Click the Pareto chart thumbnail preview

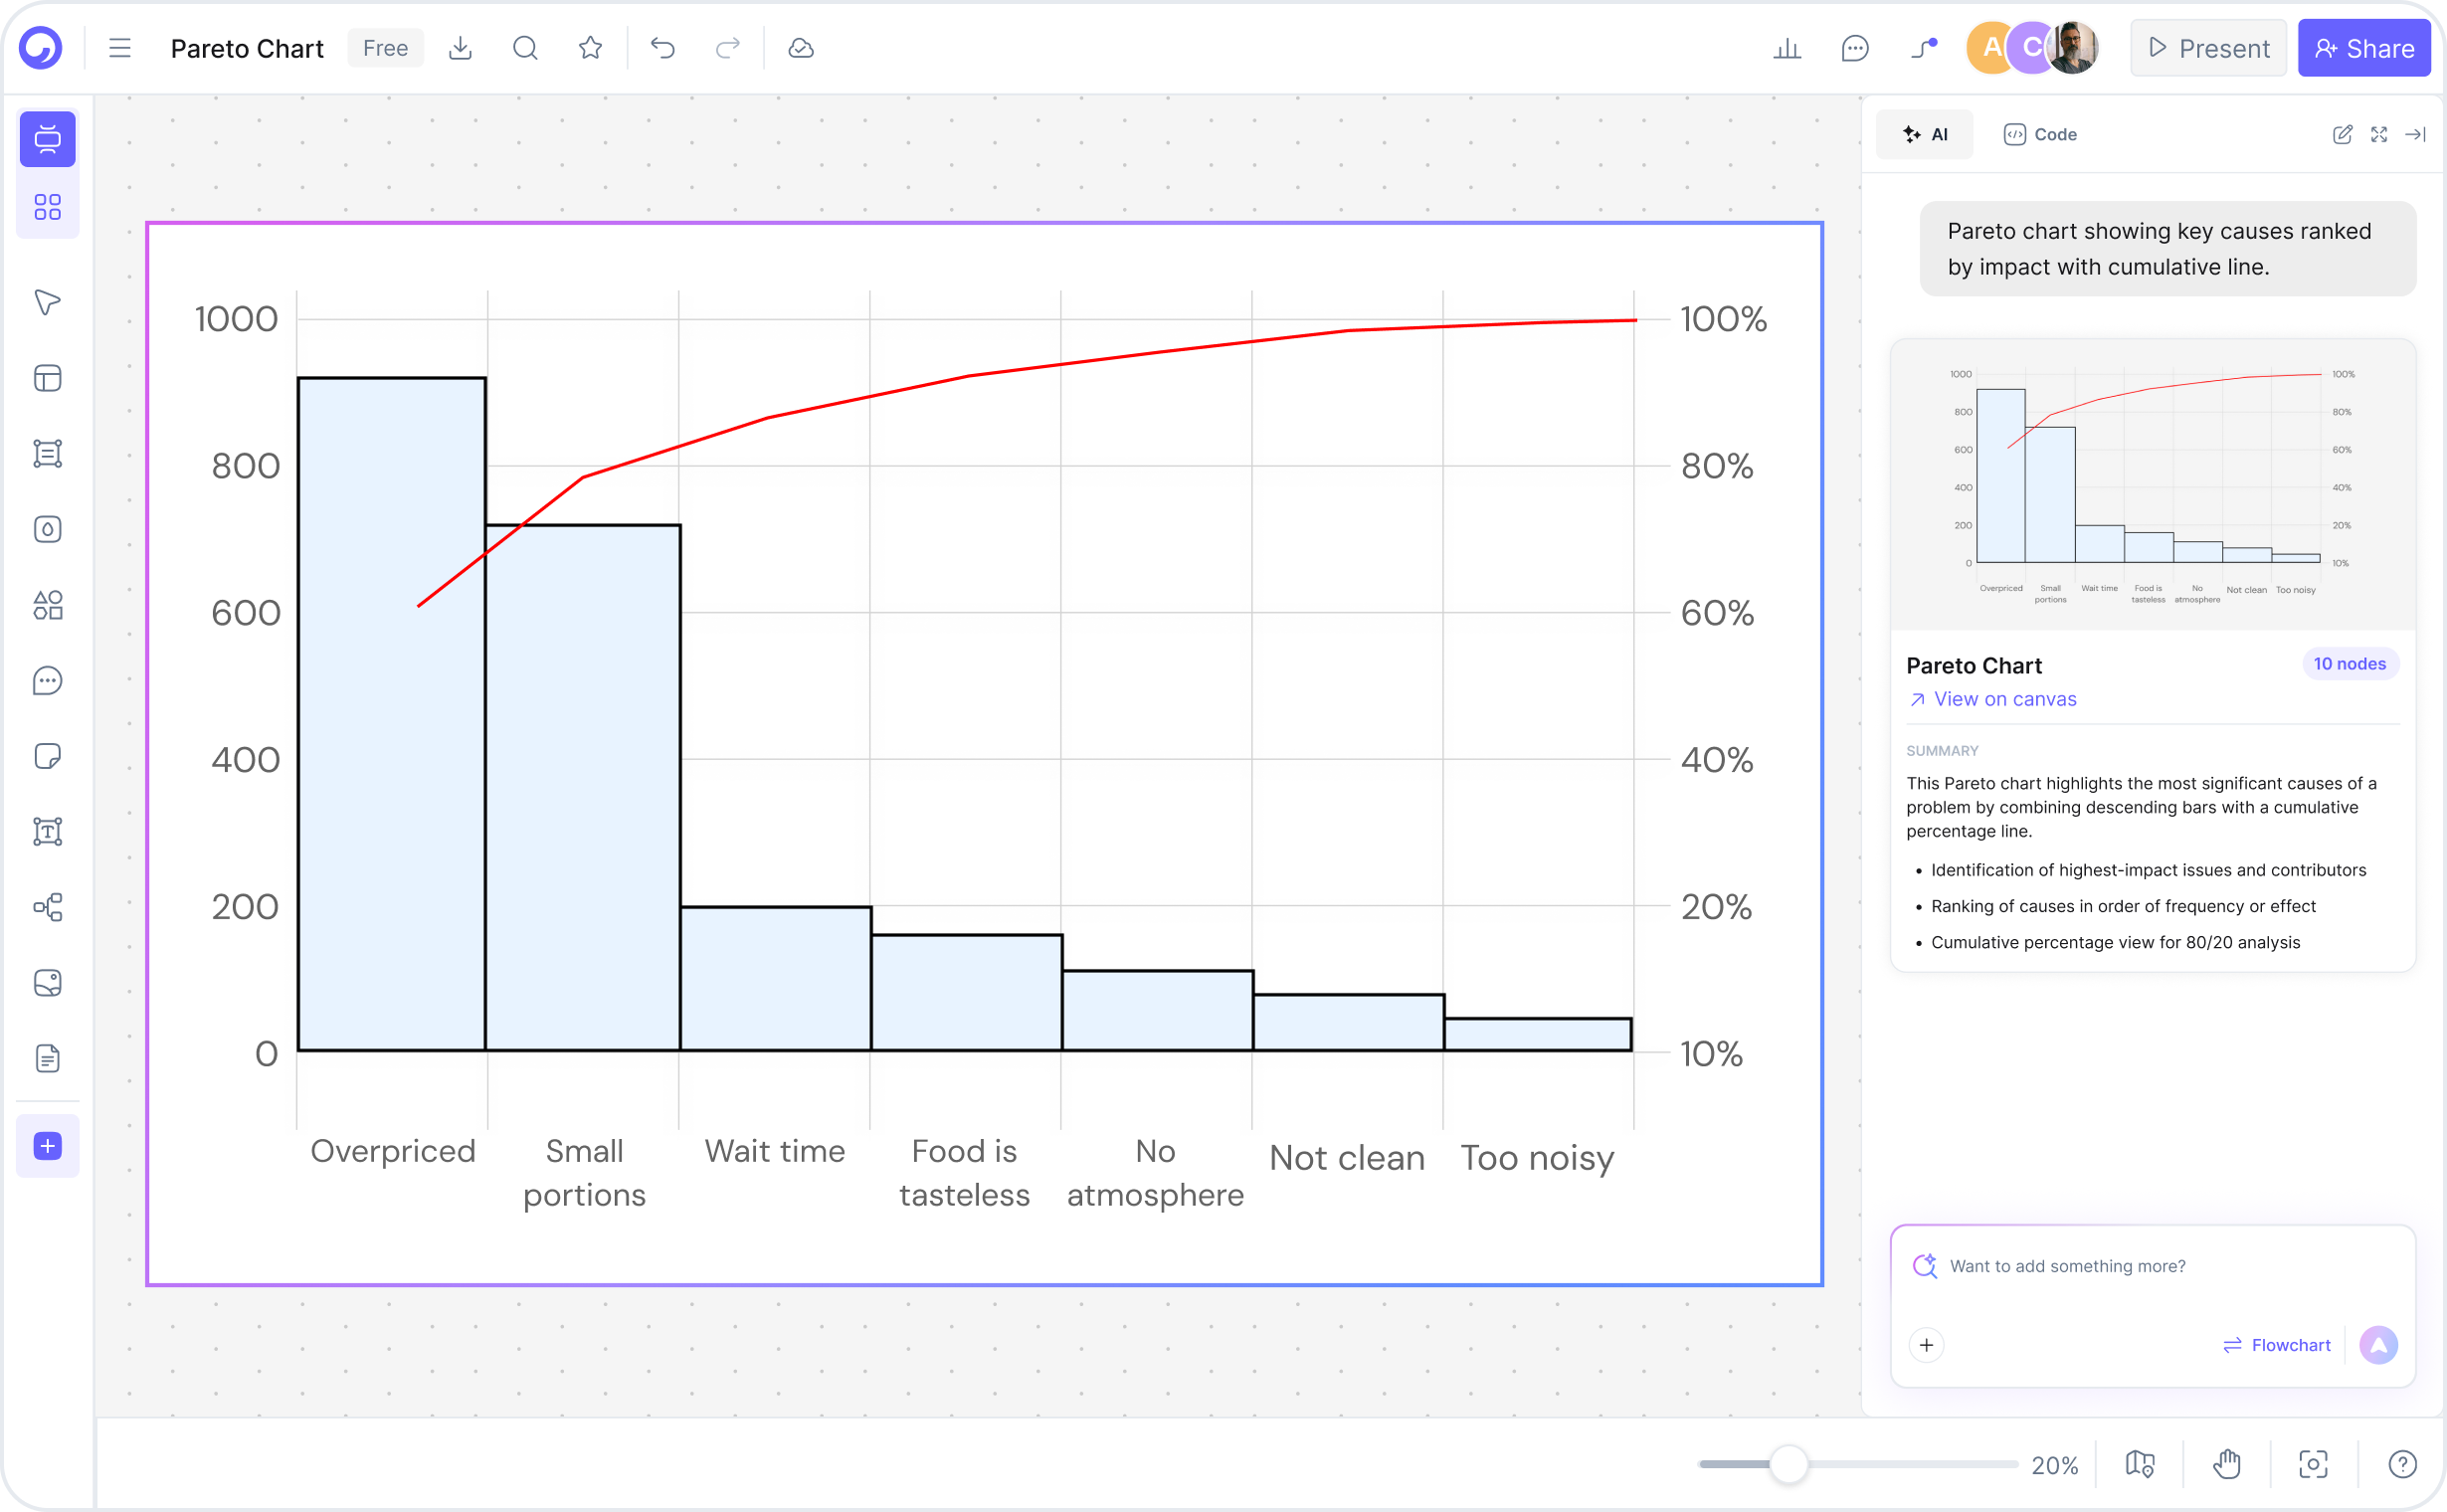2153,486
